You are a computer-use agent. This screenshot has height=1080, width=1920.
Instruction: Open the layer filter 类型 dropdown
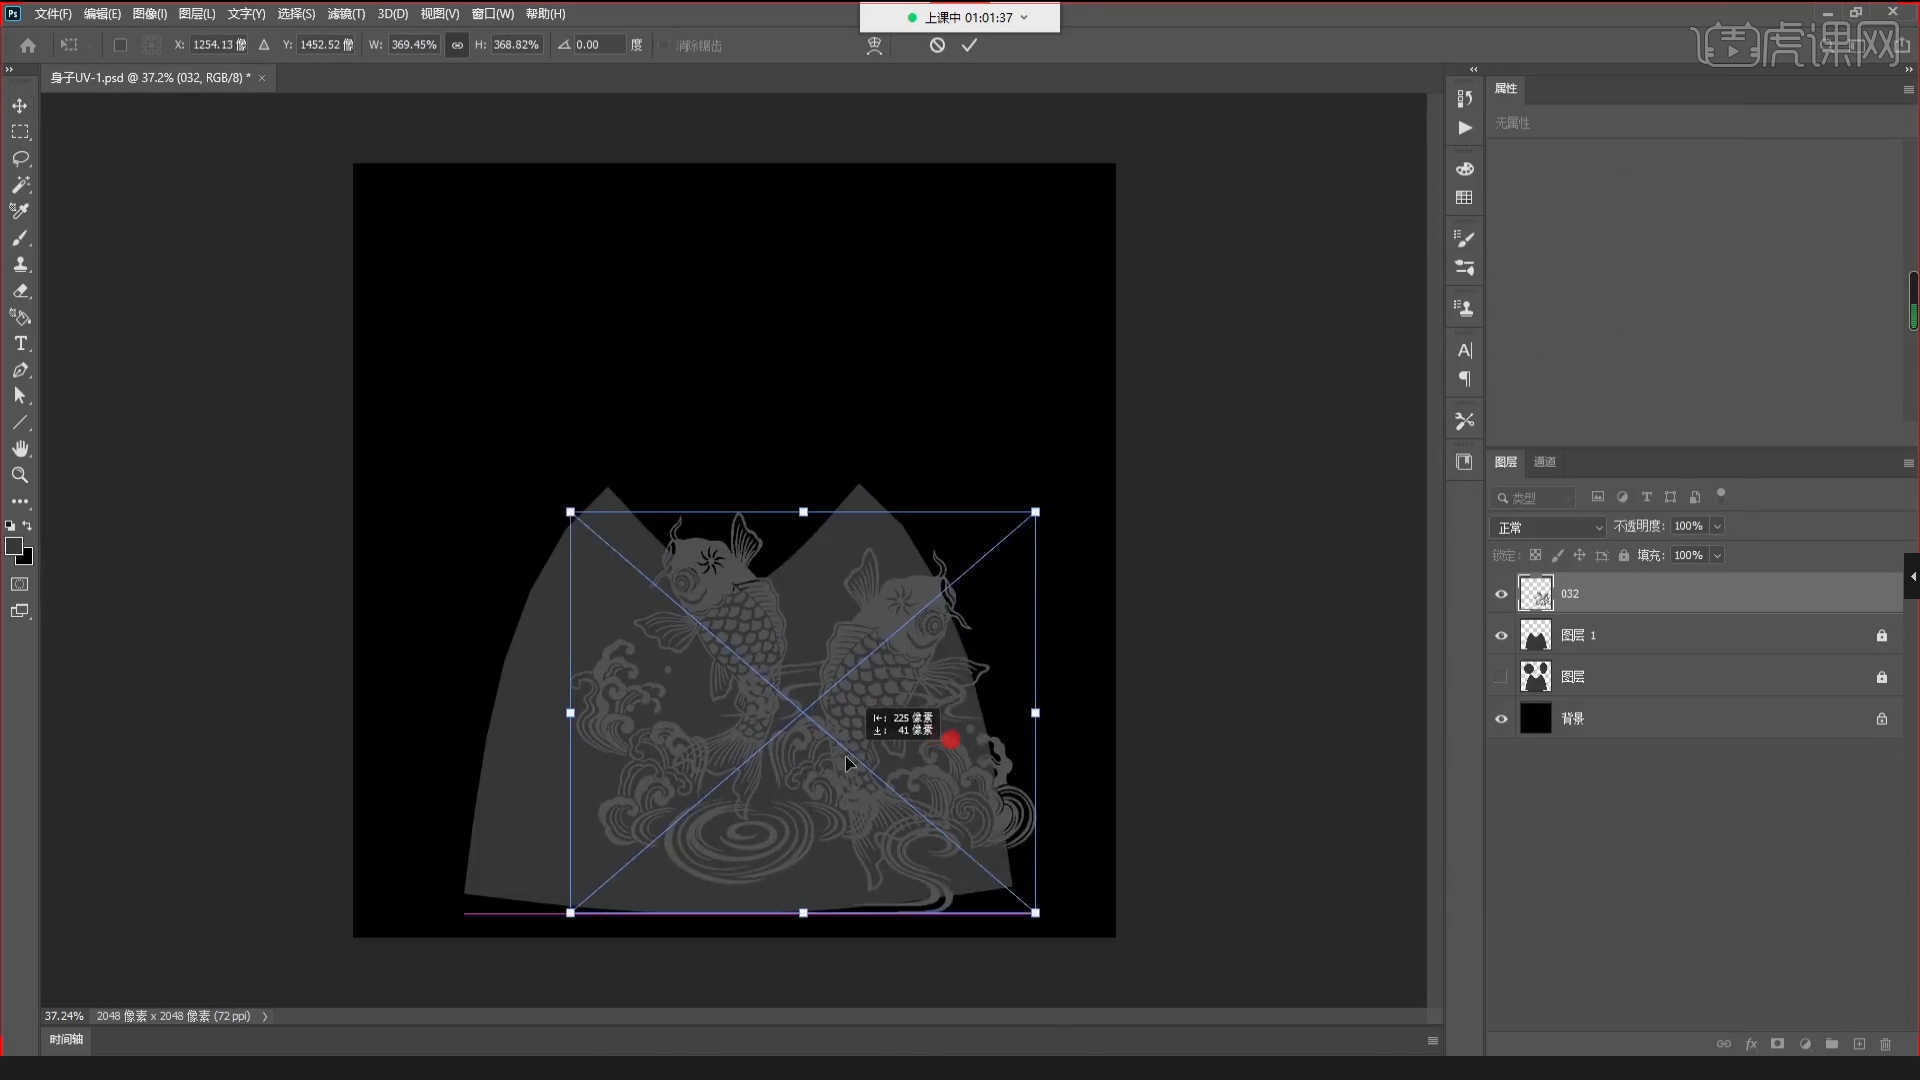[1533, 498]
